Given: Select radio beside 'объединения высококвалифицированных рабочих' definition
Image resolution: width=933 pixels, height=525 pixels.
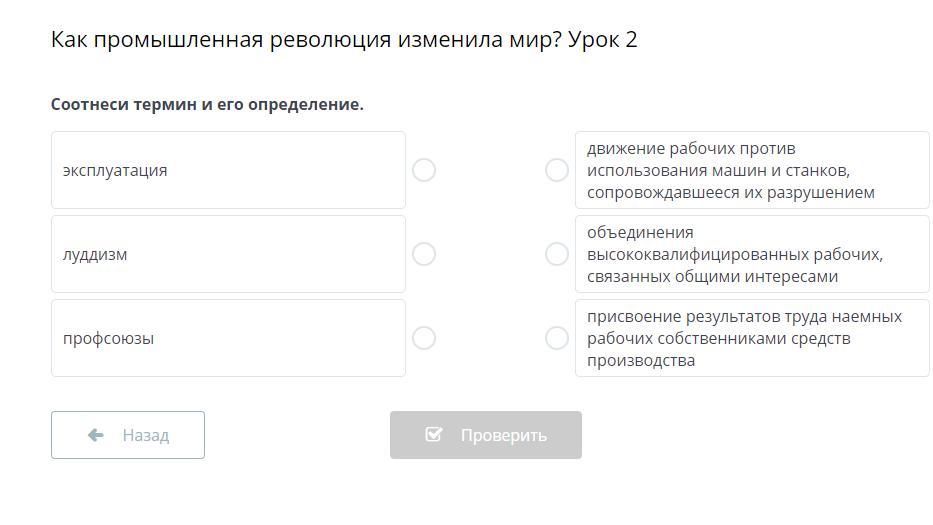Looking at the screenshot, I should (557, 254).
